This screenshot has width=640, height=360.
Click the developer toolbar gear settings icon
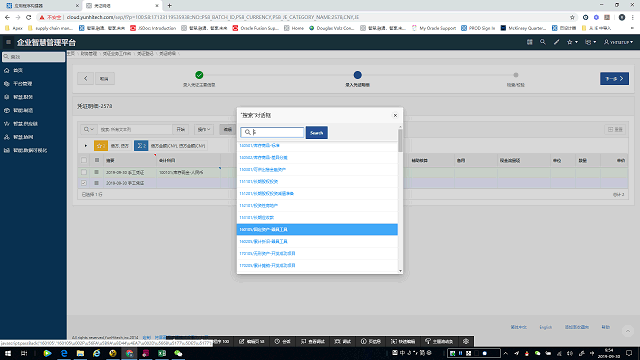click(x=466, y=342)
